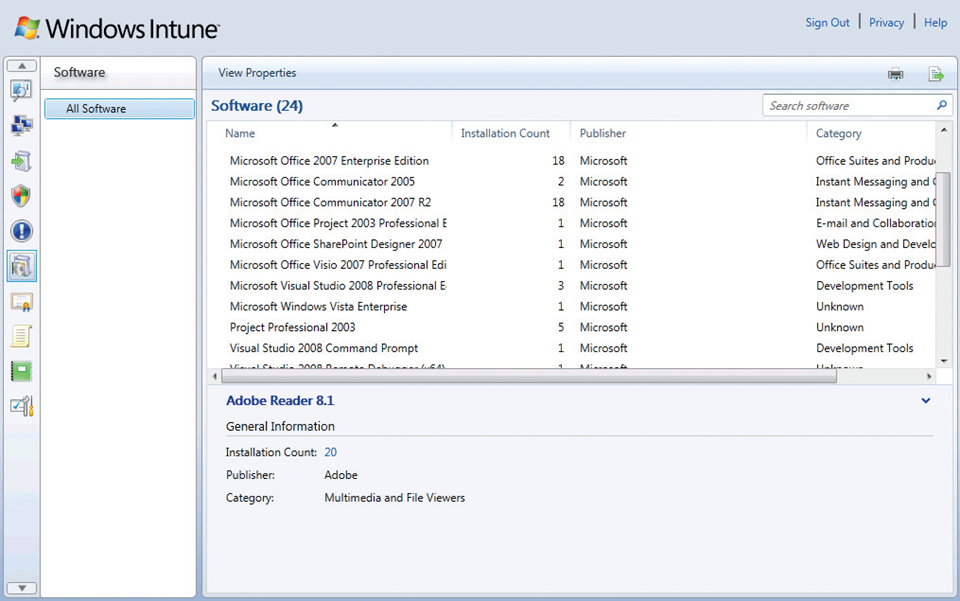960x601 pixels.
Task: Click the Multimedia and File Viewers category value
Action: [x=395, y=498]
